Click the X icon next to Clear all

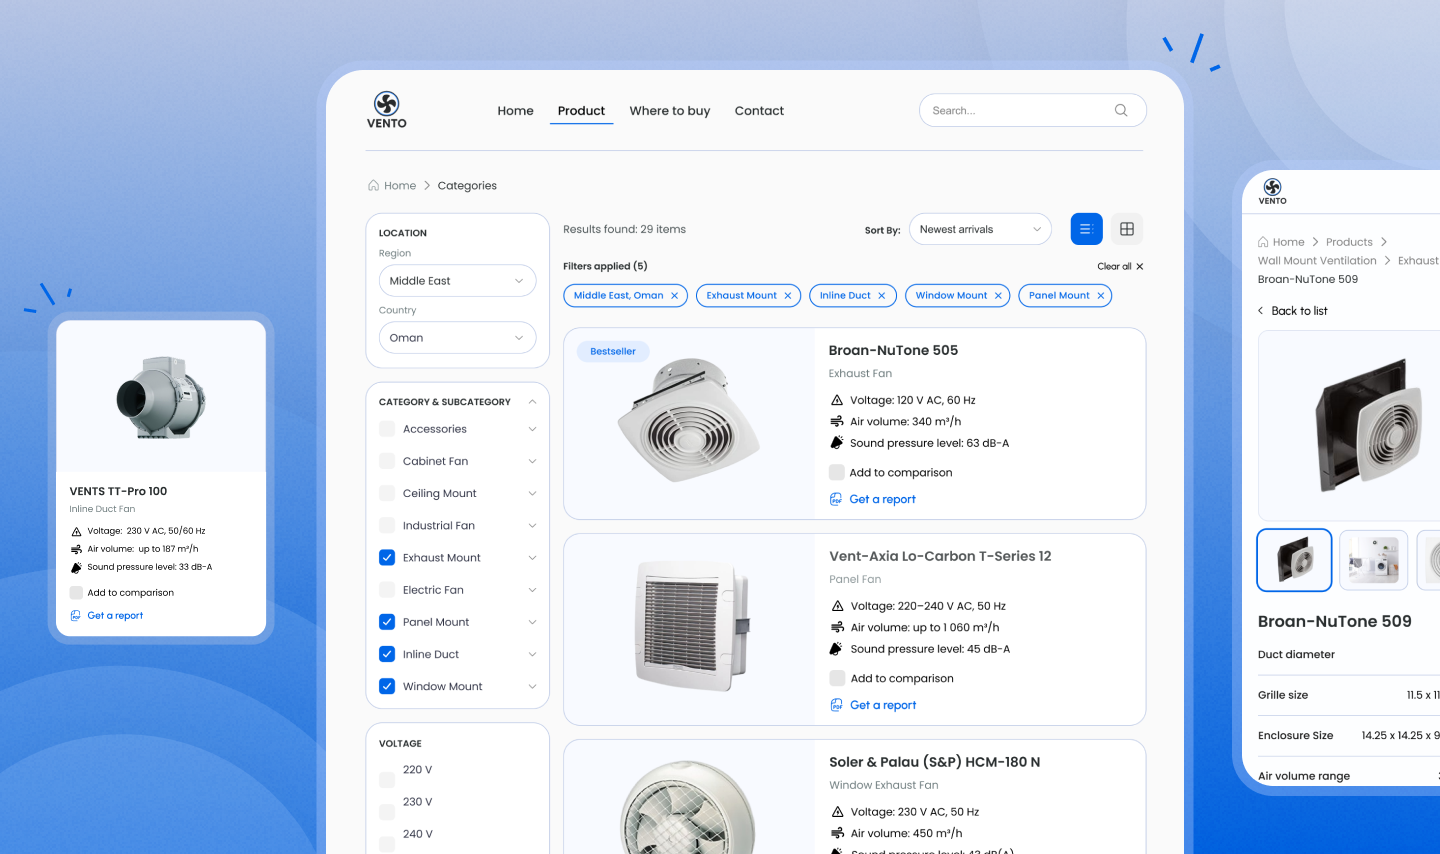pyautogui.click(x=1139, y=266)
